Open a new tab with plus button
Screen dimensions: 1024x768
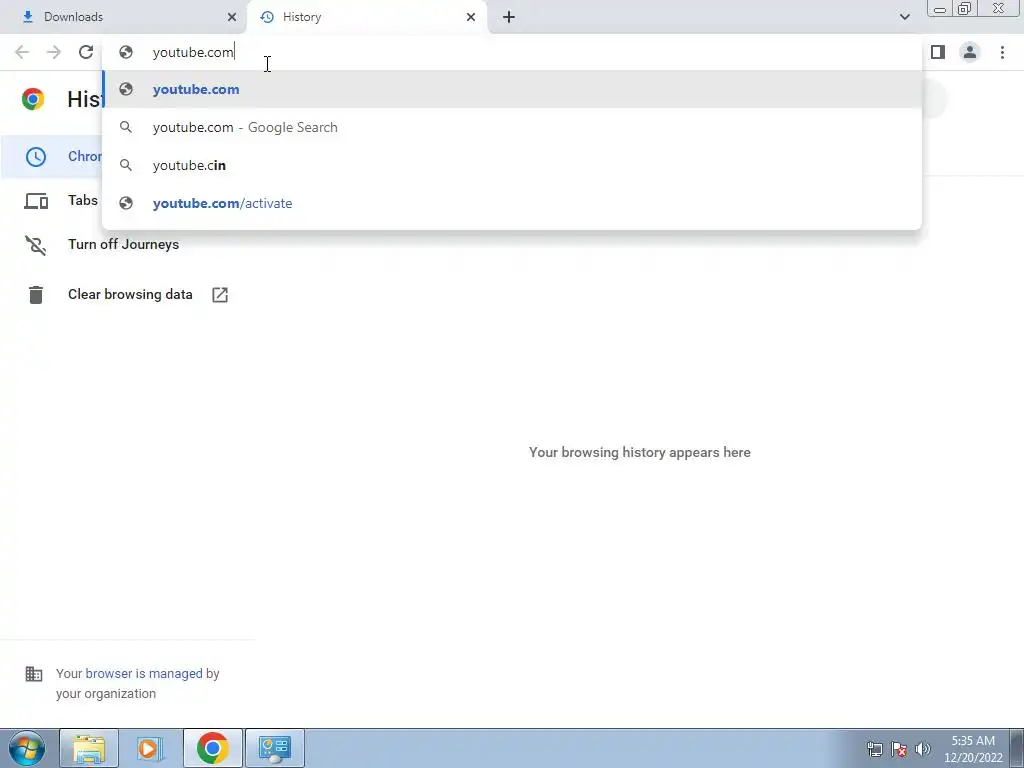(509, 17)
